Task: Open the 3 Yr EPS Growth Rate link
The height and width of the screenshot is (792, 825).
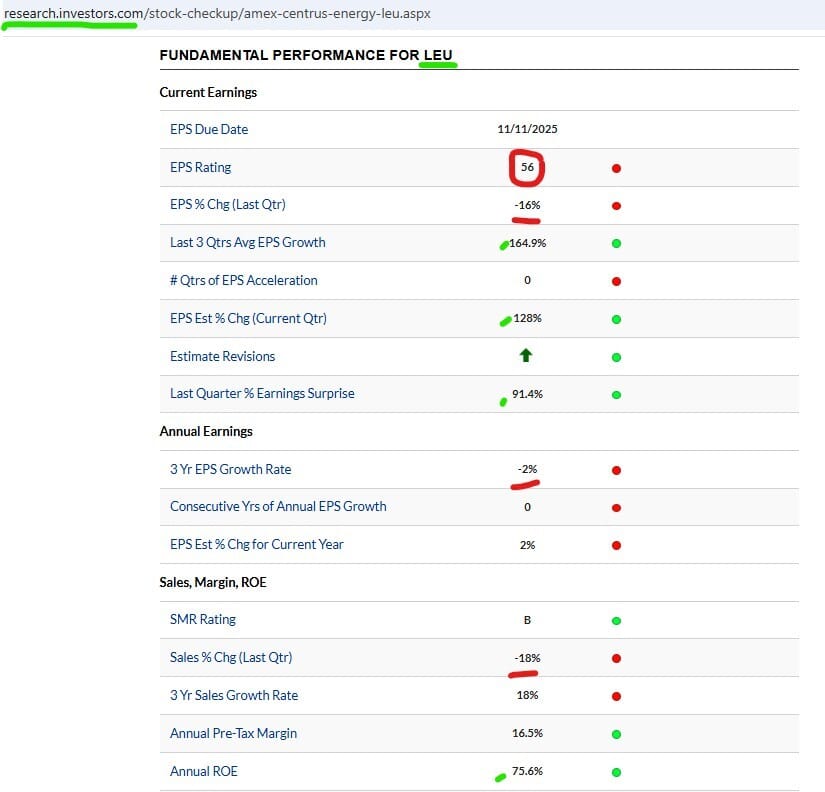Action: pos(230,469)
